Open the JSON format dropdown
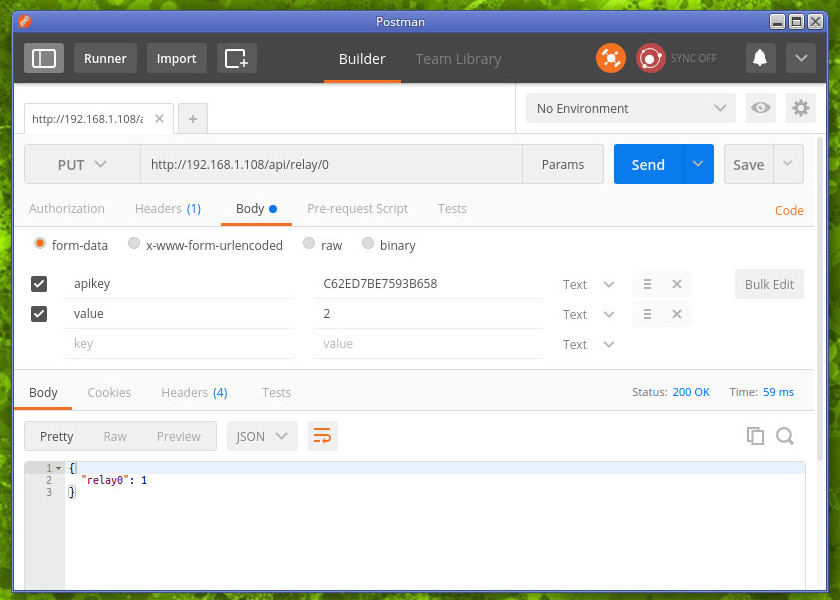The width and height of the screenshot is (840, 600). 262,436
